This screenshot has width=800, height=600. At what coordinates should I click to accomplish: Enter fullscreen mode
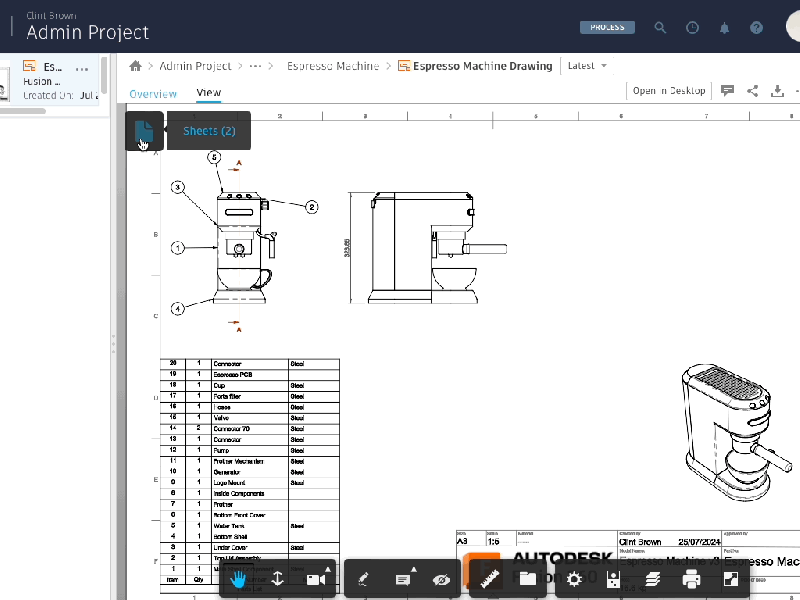[731, 578]
